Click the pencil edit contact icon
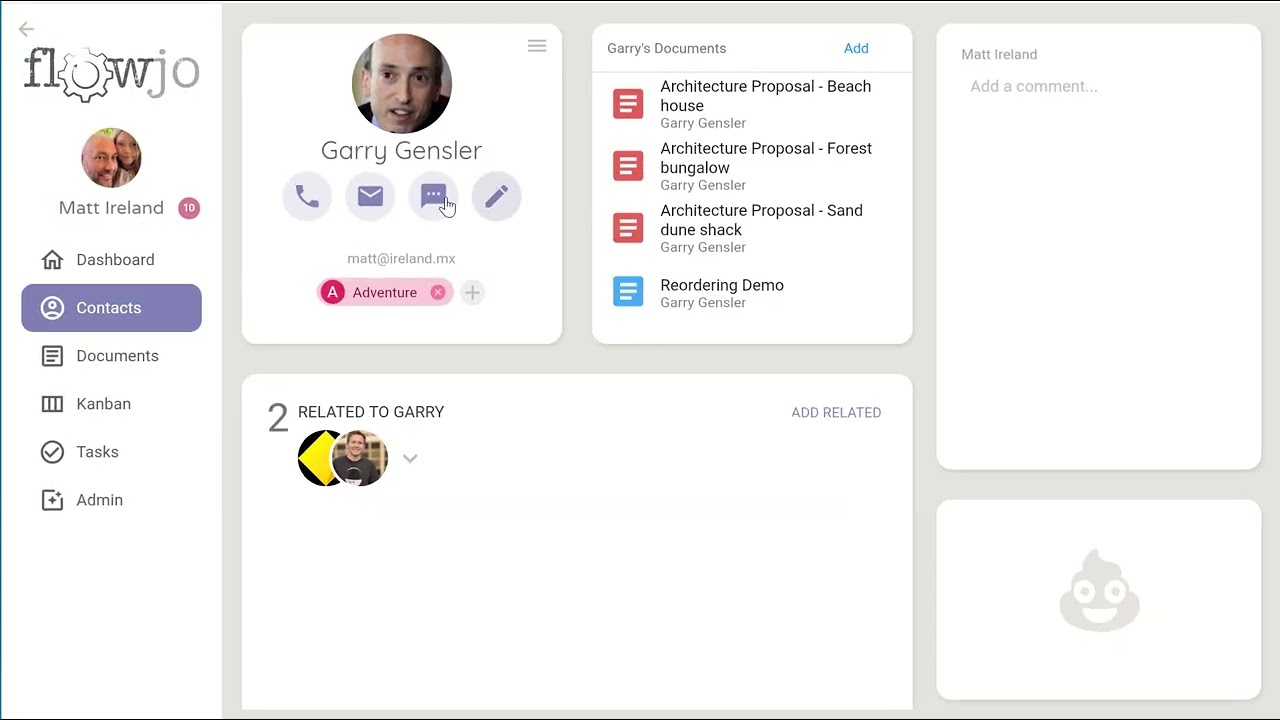The width and height of the screenshot is (1280, 720). point(496,197)
